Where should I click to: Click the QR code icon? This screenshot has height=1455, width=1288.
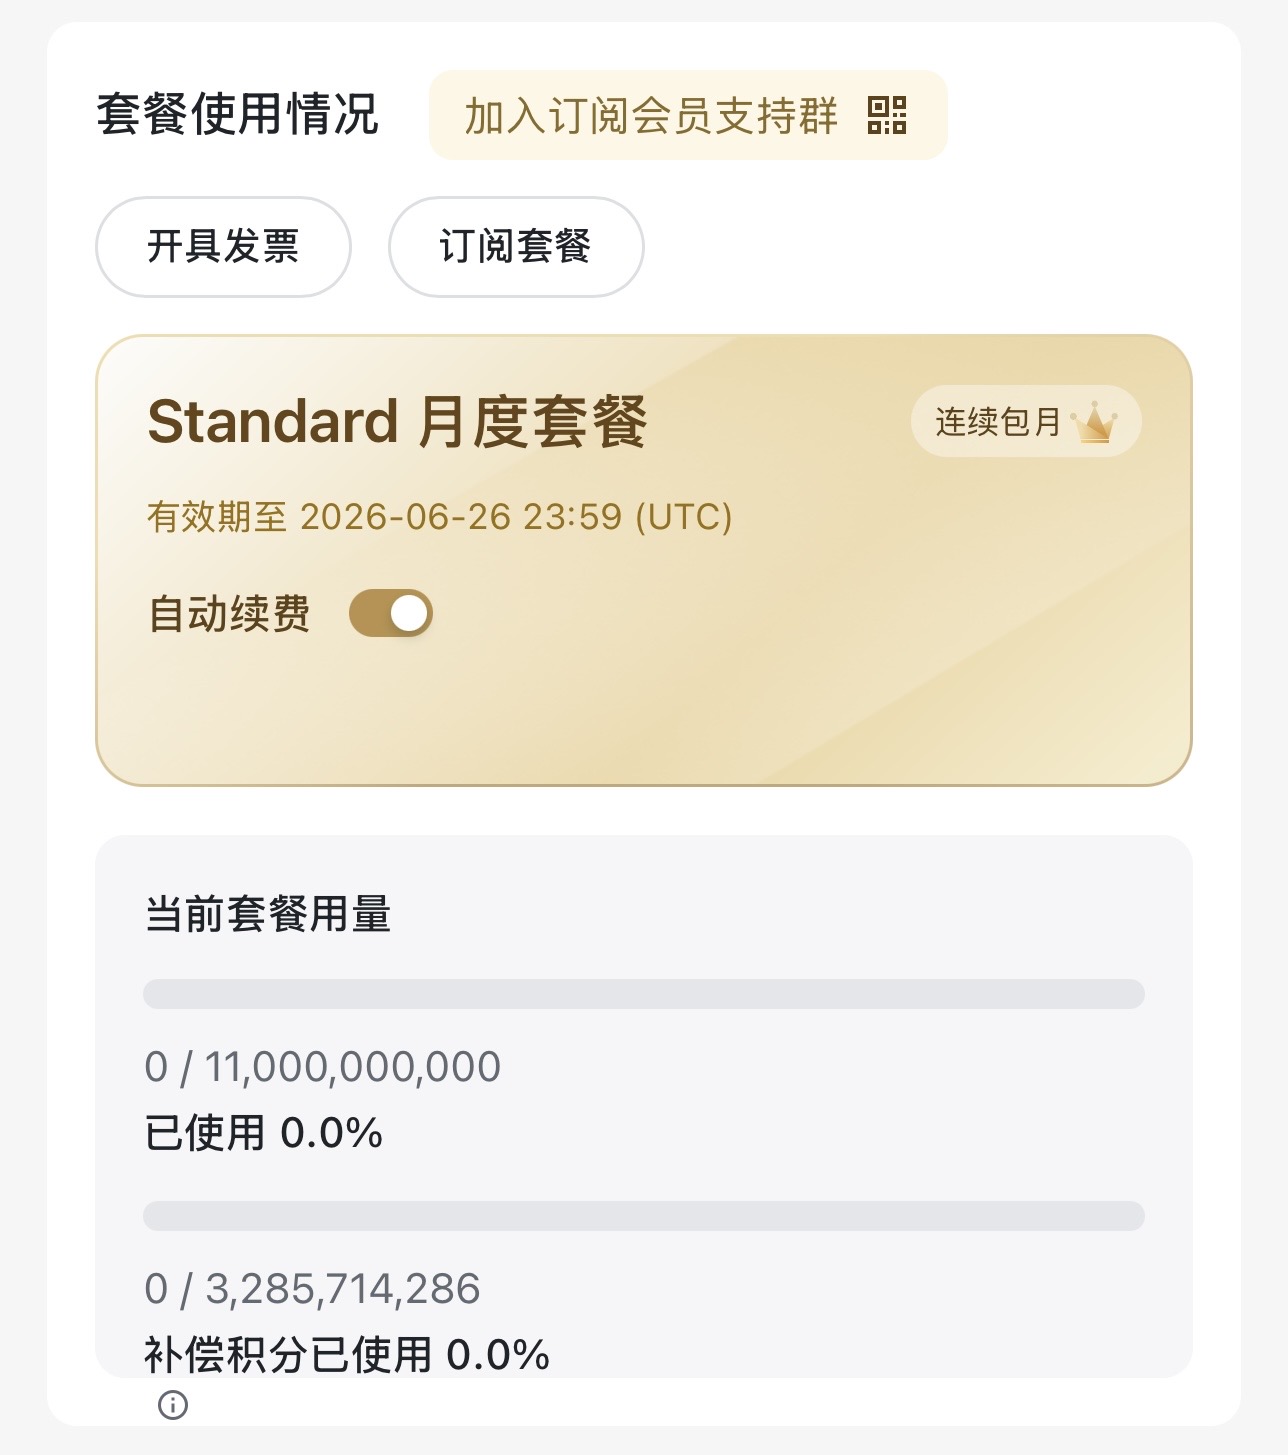887,115
